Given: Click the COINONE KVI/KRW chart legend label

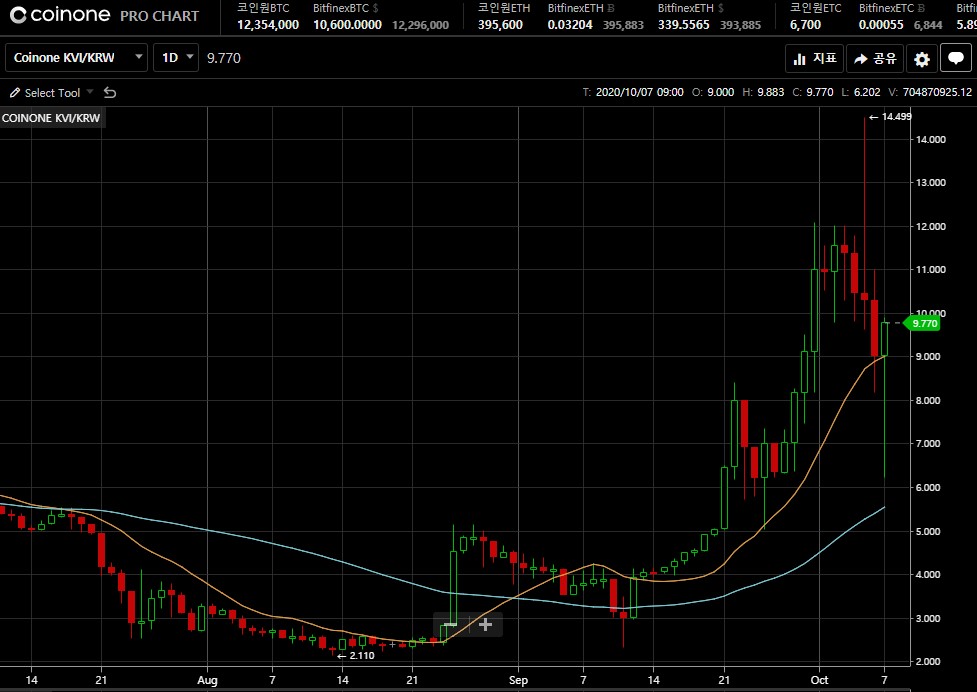Looking at the screenshot, I should point(51,118).
